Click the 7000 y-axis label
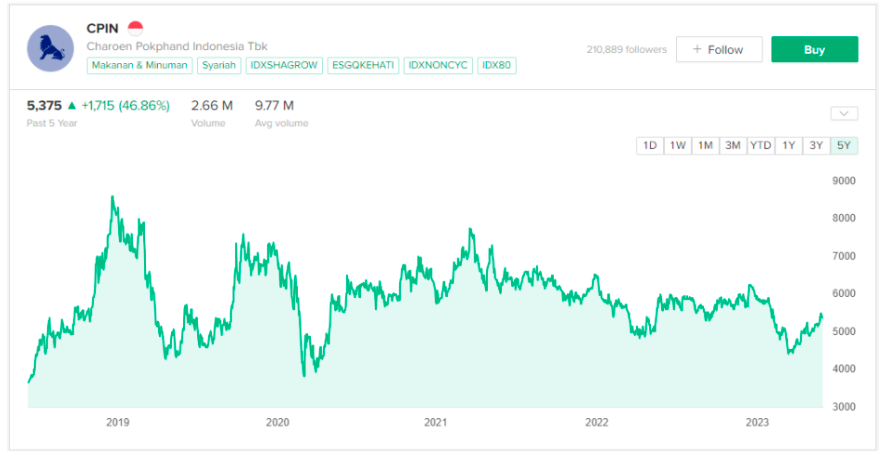Viewport: 882px width, 457px height. coord(844,256)
